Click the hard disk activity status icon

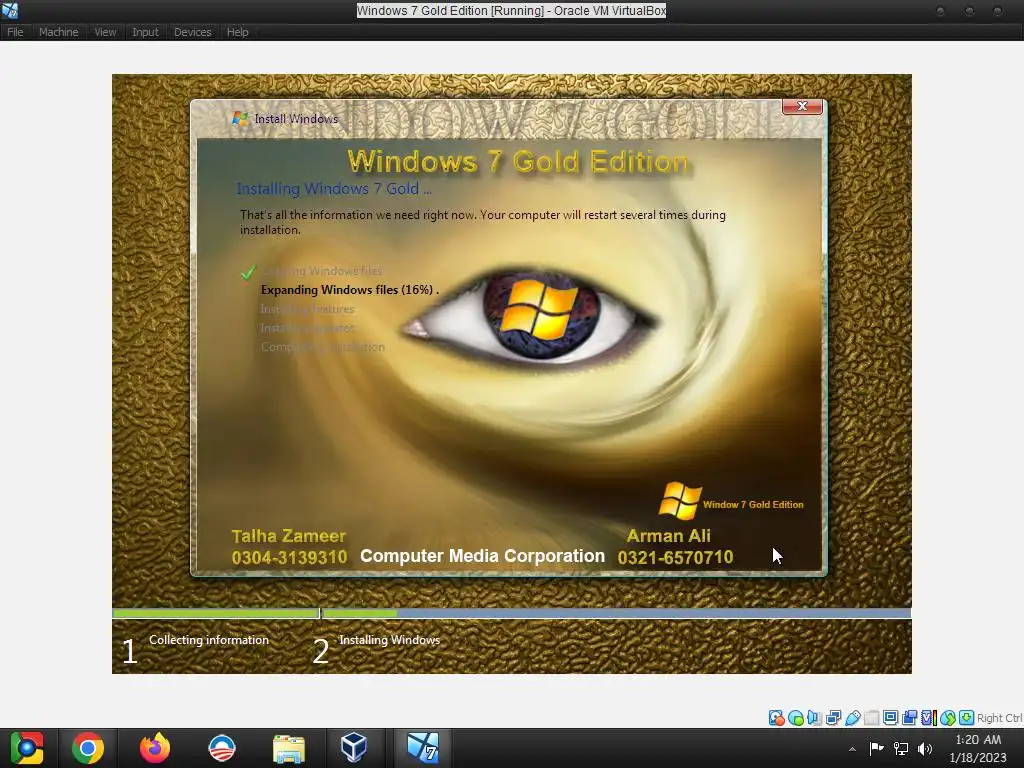[776, 718]
